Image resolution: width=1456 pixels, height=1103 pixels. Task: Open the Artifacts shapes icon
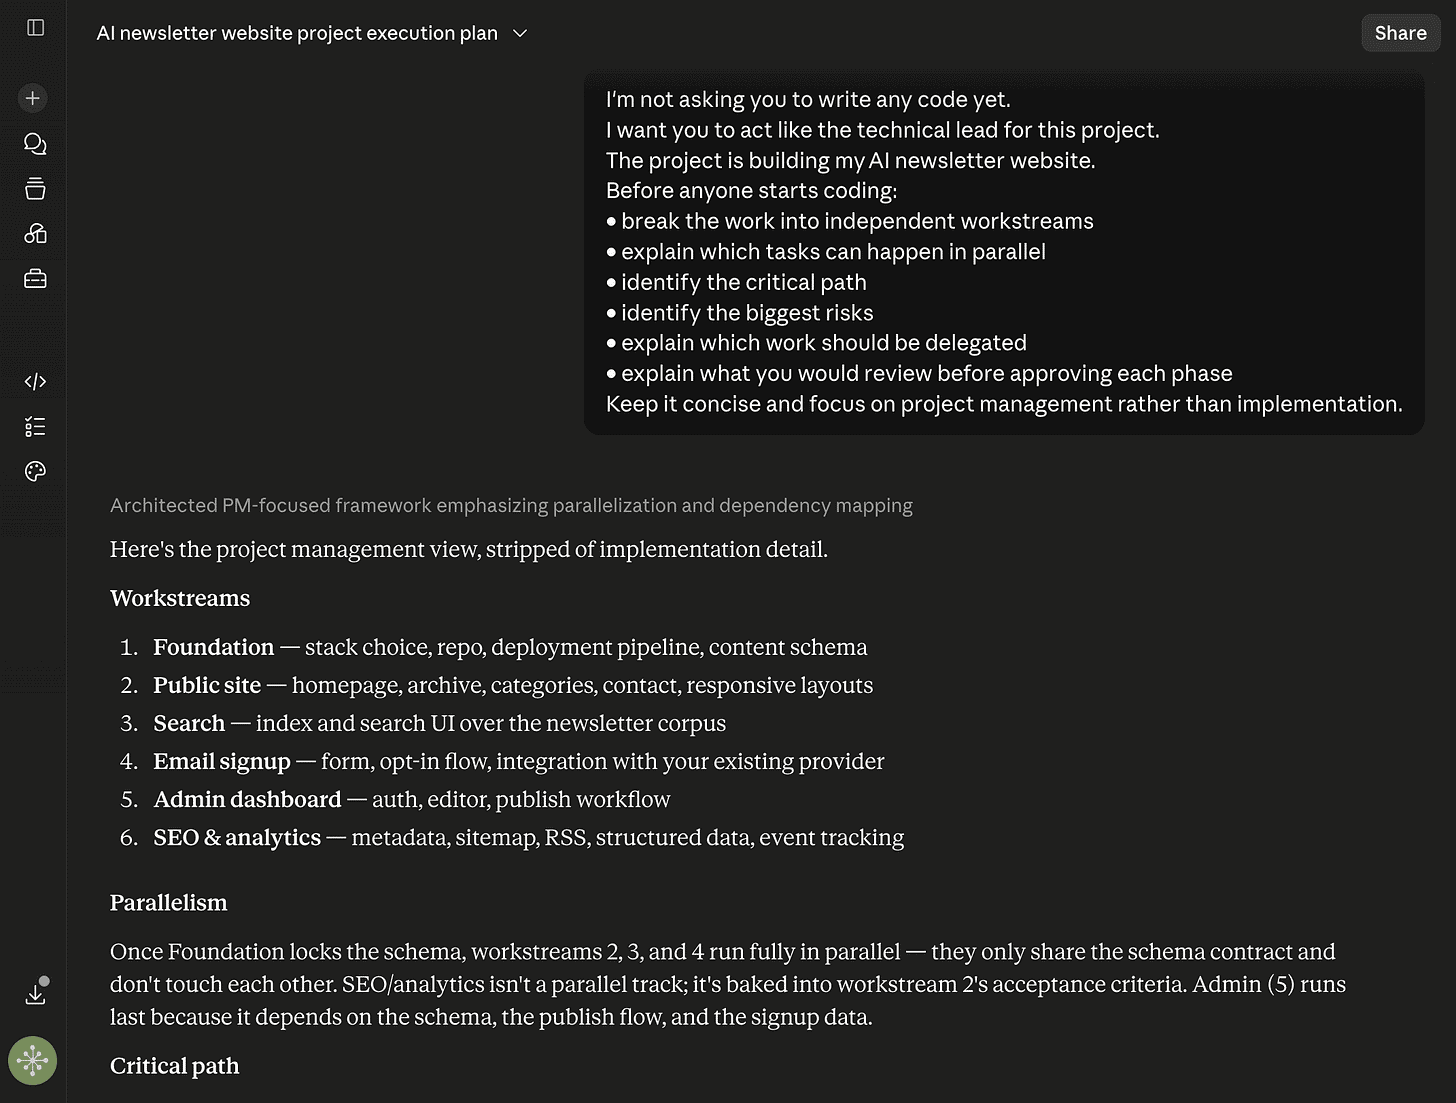tap(35, 234)
